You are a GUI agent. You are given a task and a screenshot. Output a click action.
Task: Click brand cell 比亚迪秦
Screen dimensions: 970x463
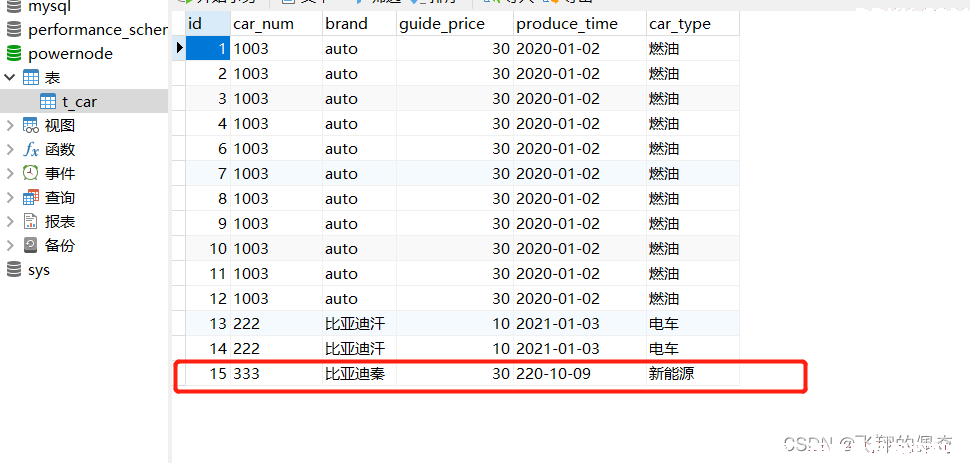click(x=359, y=373)
